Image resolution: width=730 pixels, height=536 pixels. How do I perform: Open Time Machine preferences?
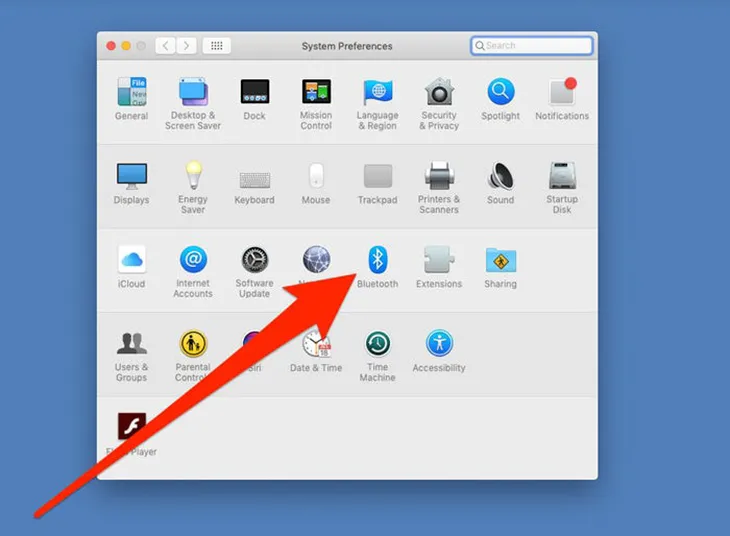coord(377,345)
